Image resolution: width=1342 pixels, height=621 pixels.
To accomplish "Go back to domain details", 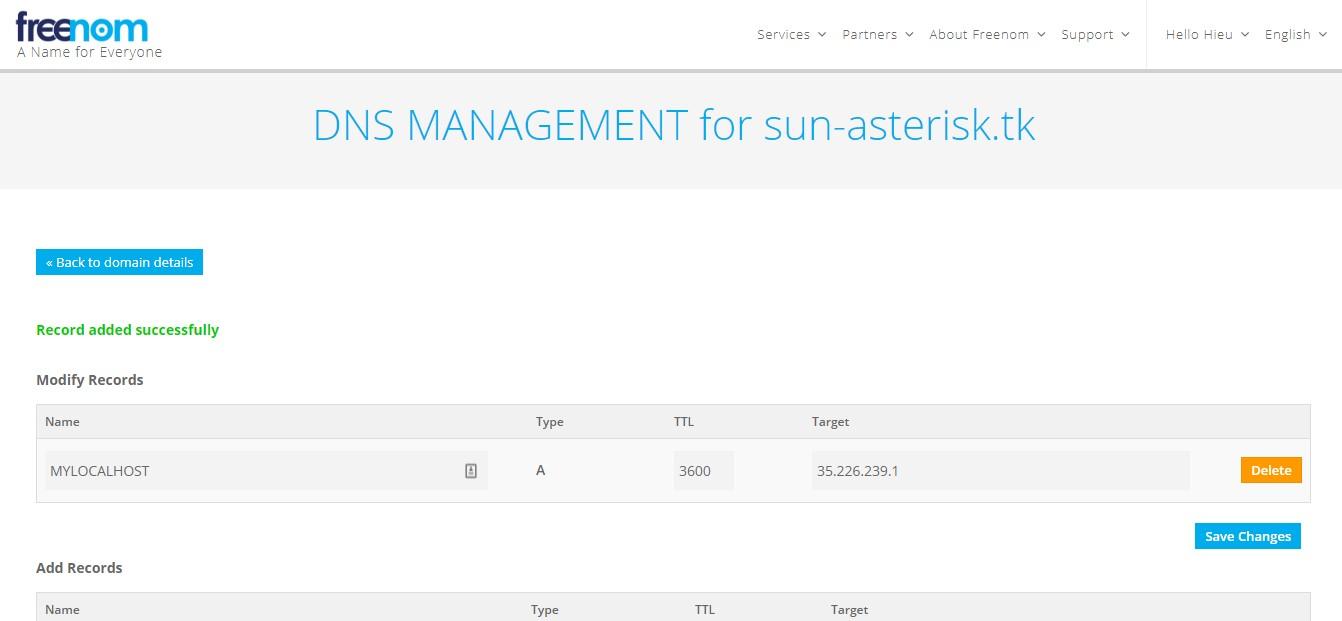I will pos(119,262).
